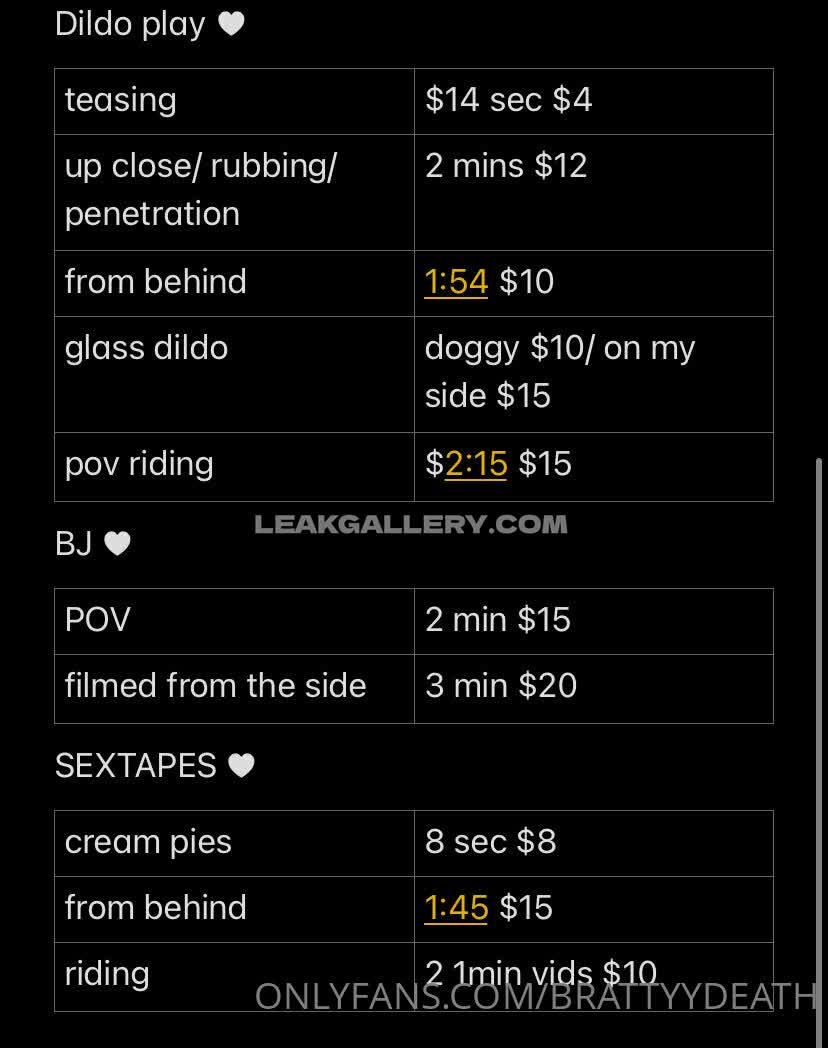Image resolution: width=828 pixels, height=1048 pixels.
Task: Click the heart icon after SEXTAPES heading
Action: 241,766
